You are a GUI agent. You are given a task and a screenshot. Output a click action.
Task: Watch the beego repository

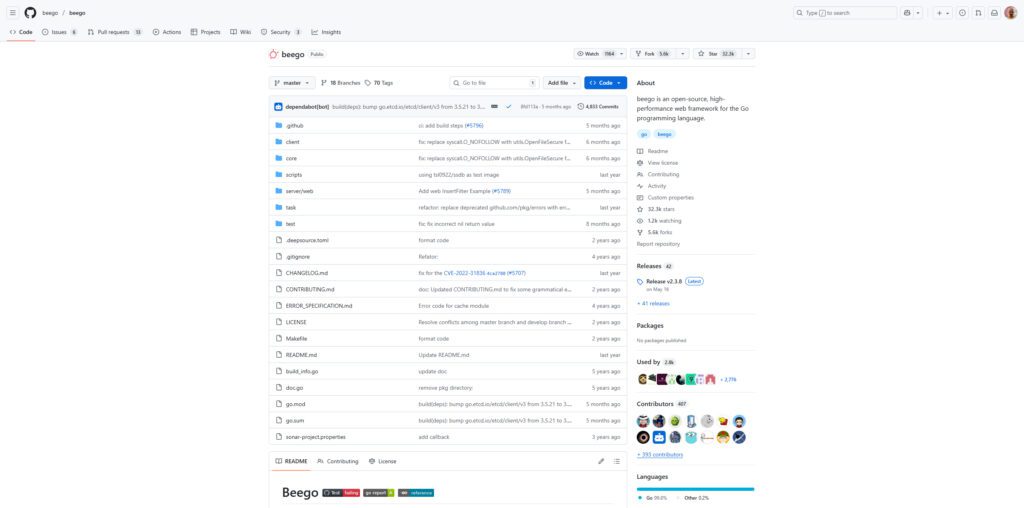coord(596,54)
